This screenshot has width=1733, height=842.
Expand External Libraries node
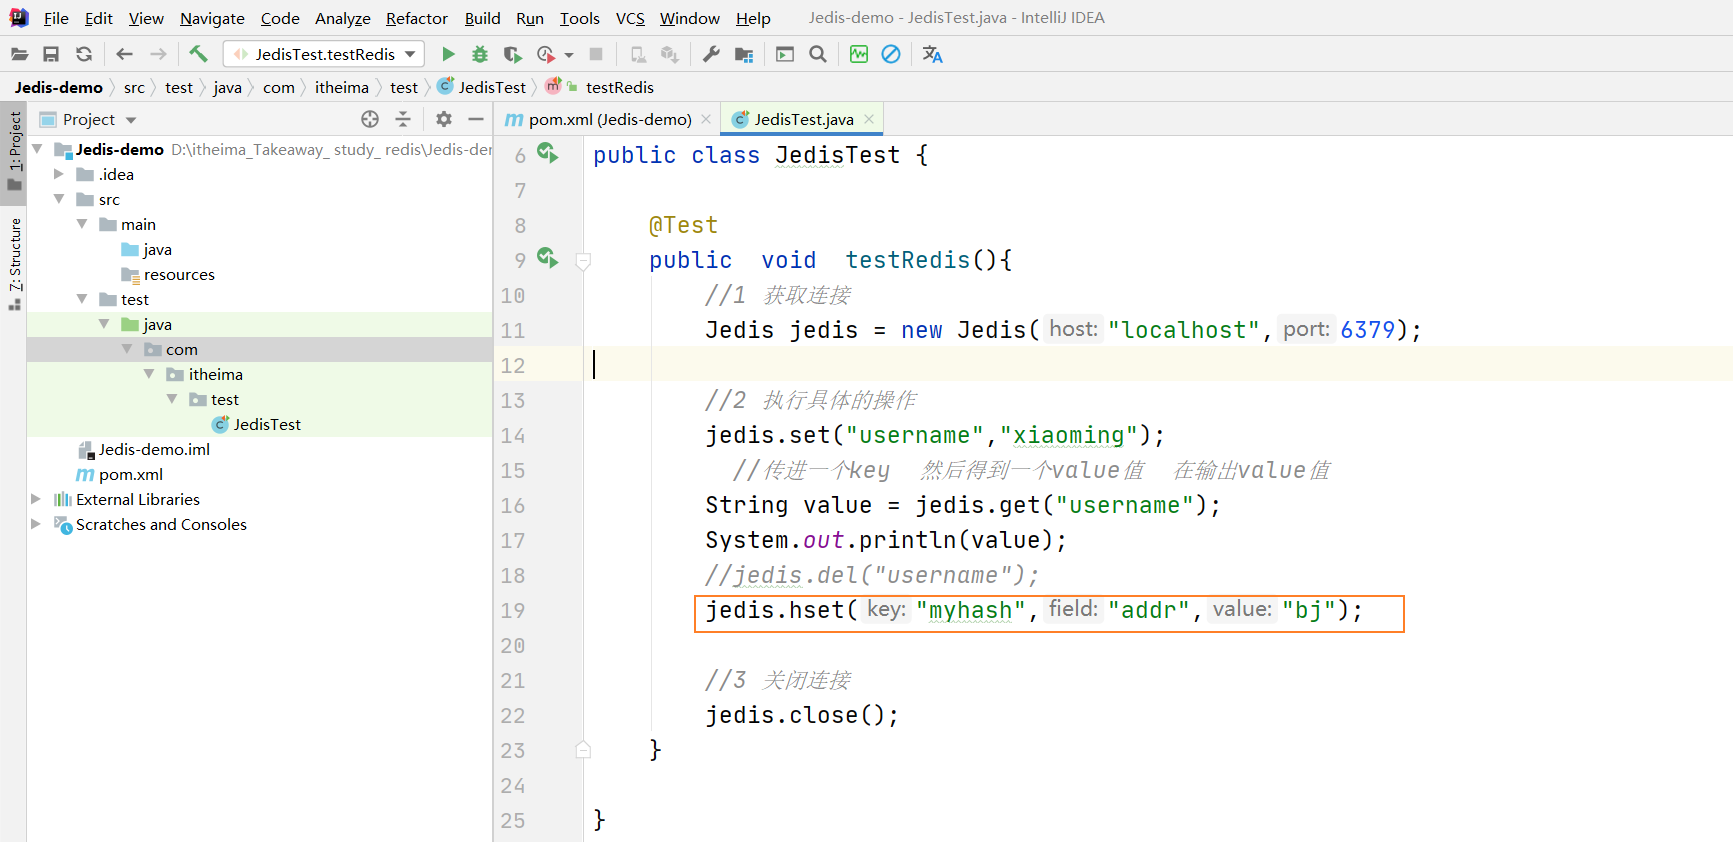point(36,499)
